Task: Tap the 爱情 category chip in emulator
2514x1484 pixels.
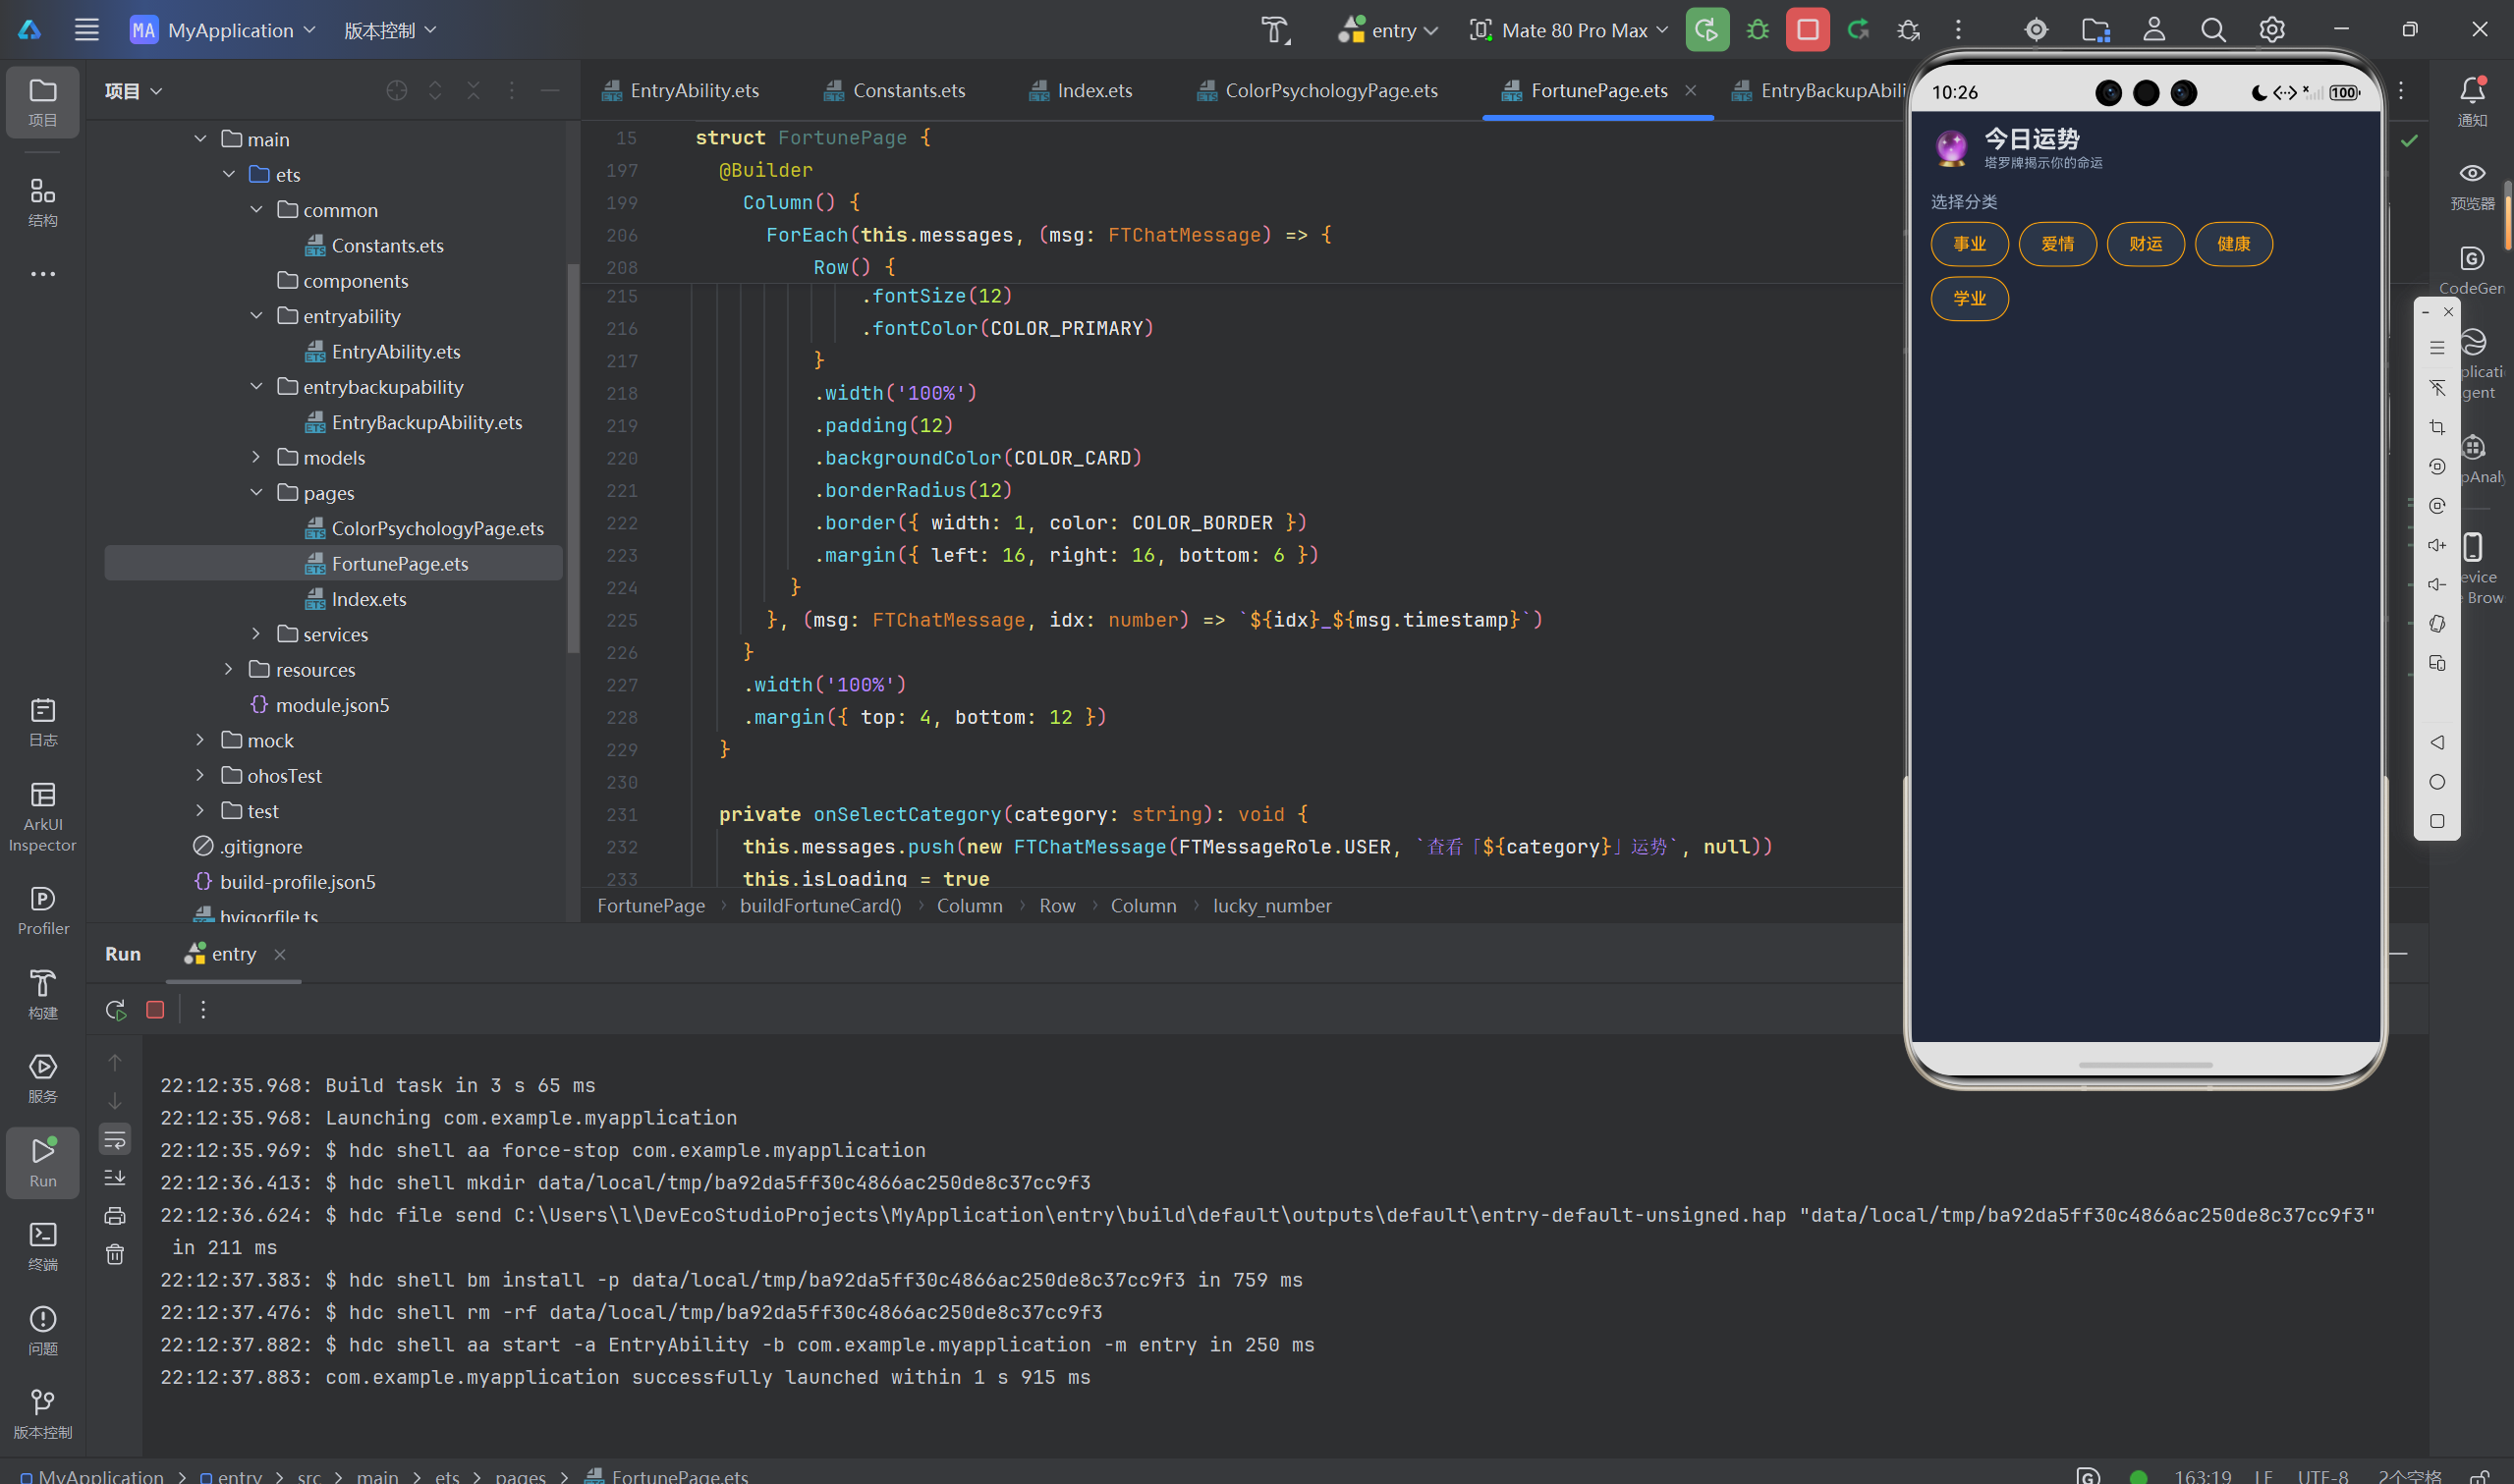Action: click(x=2057, y=244)
